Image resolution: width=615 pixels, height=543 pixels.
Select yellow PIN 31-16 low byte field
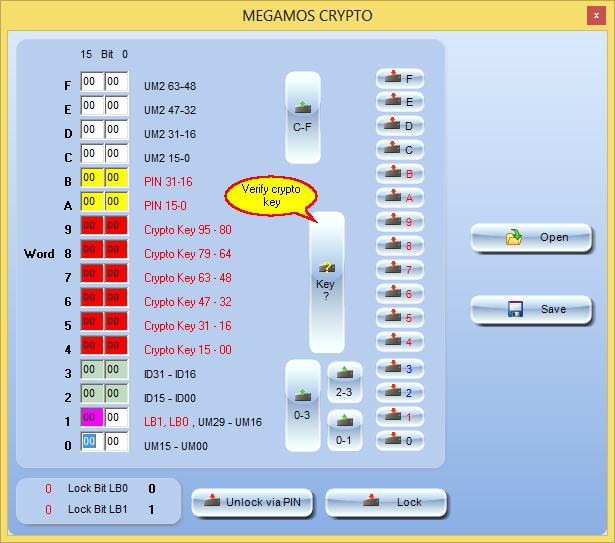(116, 177)
